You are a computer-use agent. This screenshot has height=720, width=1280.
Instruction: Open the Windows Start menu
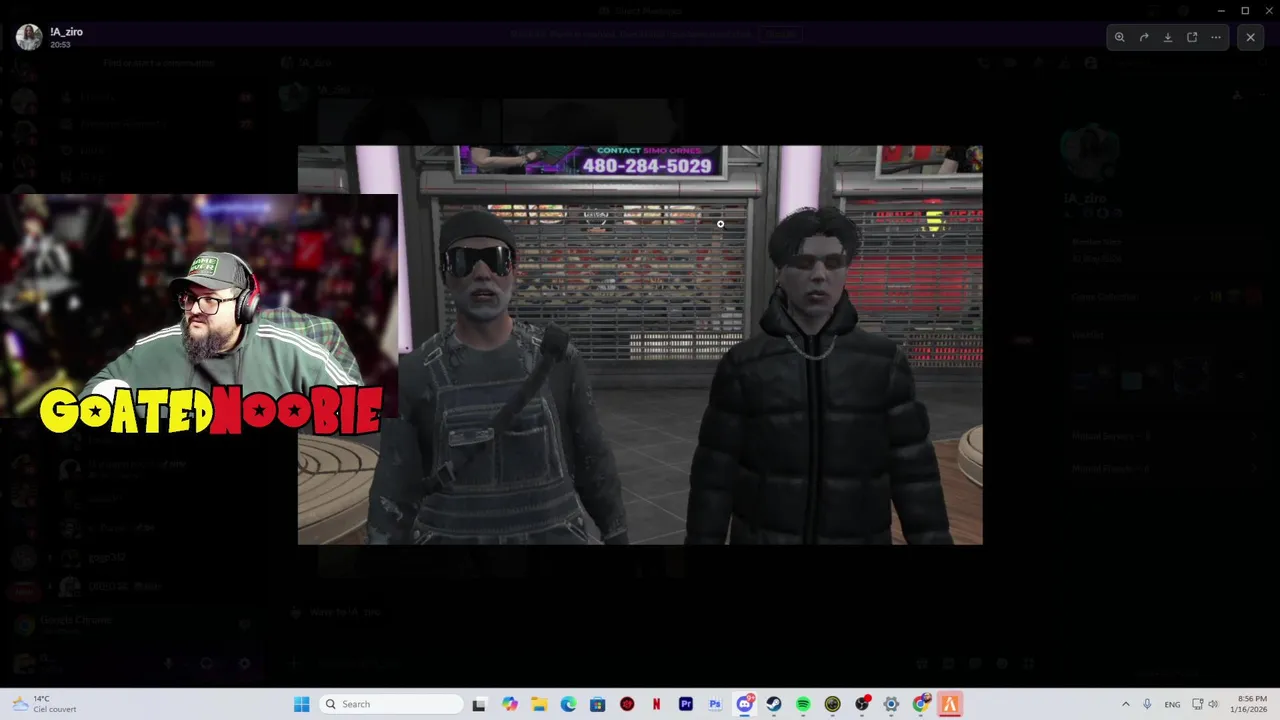[301, 704]
